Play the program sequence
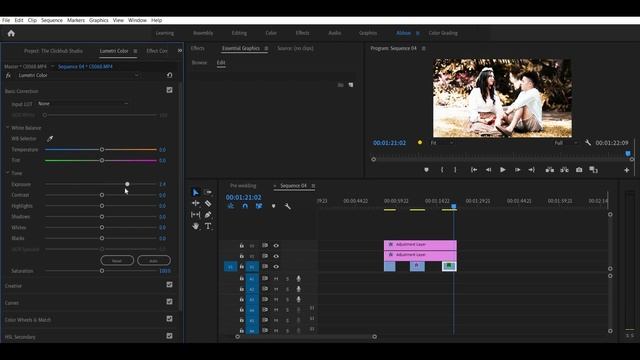The height and width of the screenshot is (360, 640). pos(503,170)
